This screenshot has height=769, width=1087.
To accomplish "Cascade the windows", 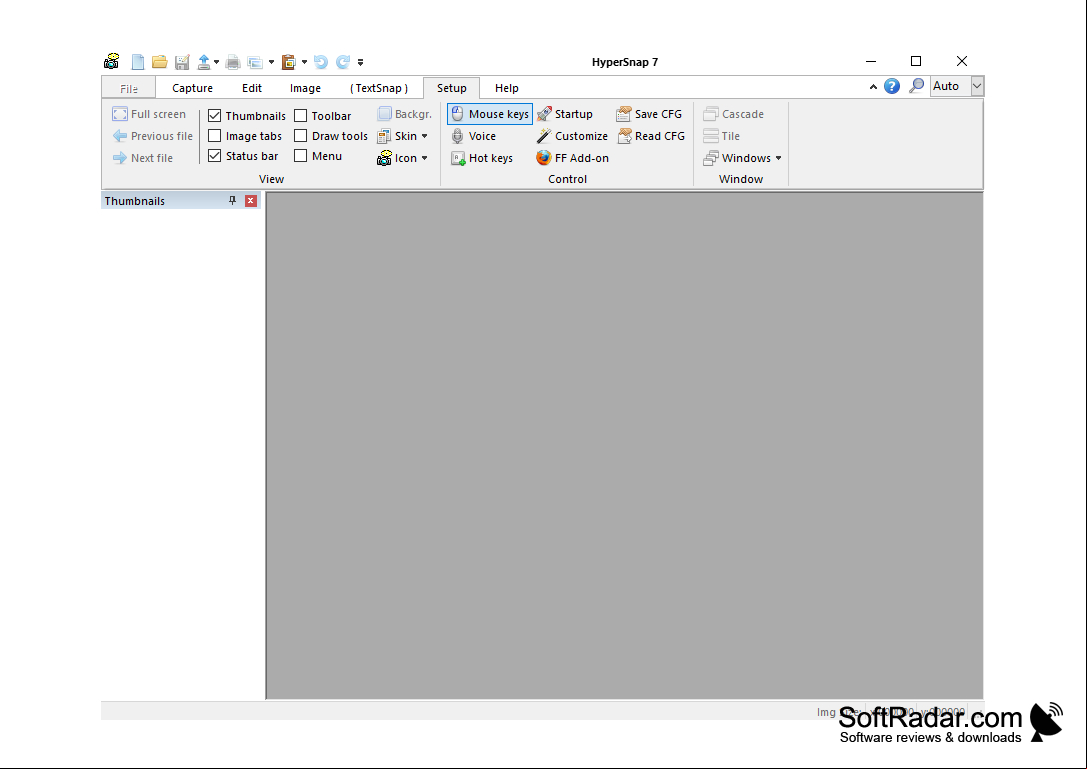I will tap(733, 114).
